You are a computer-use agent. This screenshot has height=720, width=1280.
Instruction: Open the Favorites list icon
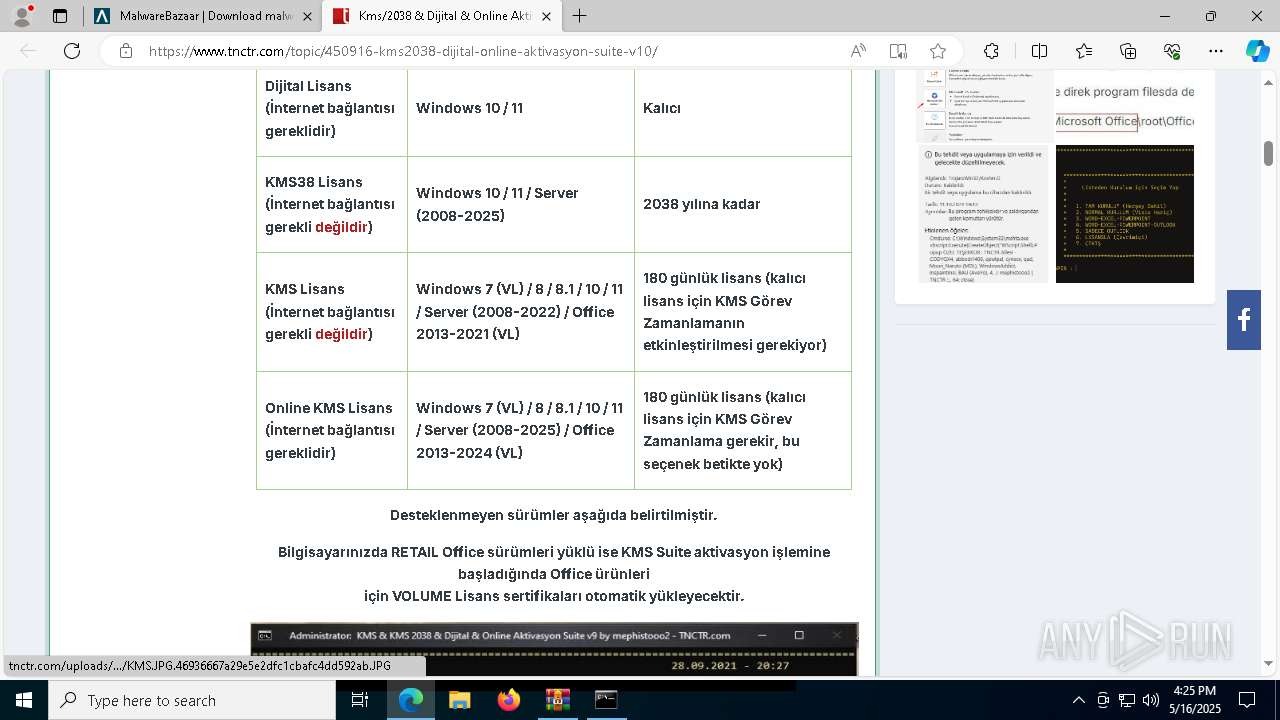coord(1084,51)
